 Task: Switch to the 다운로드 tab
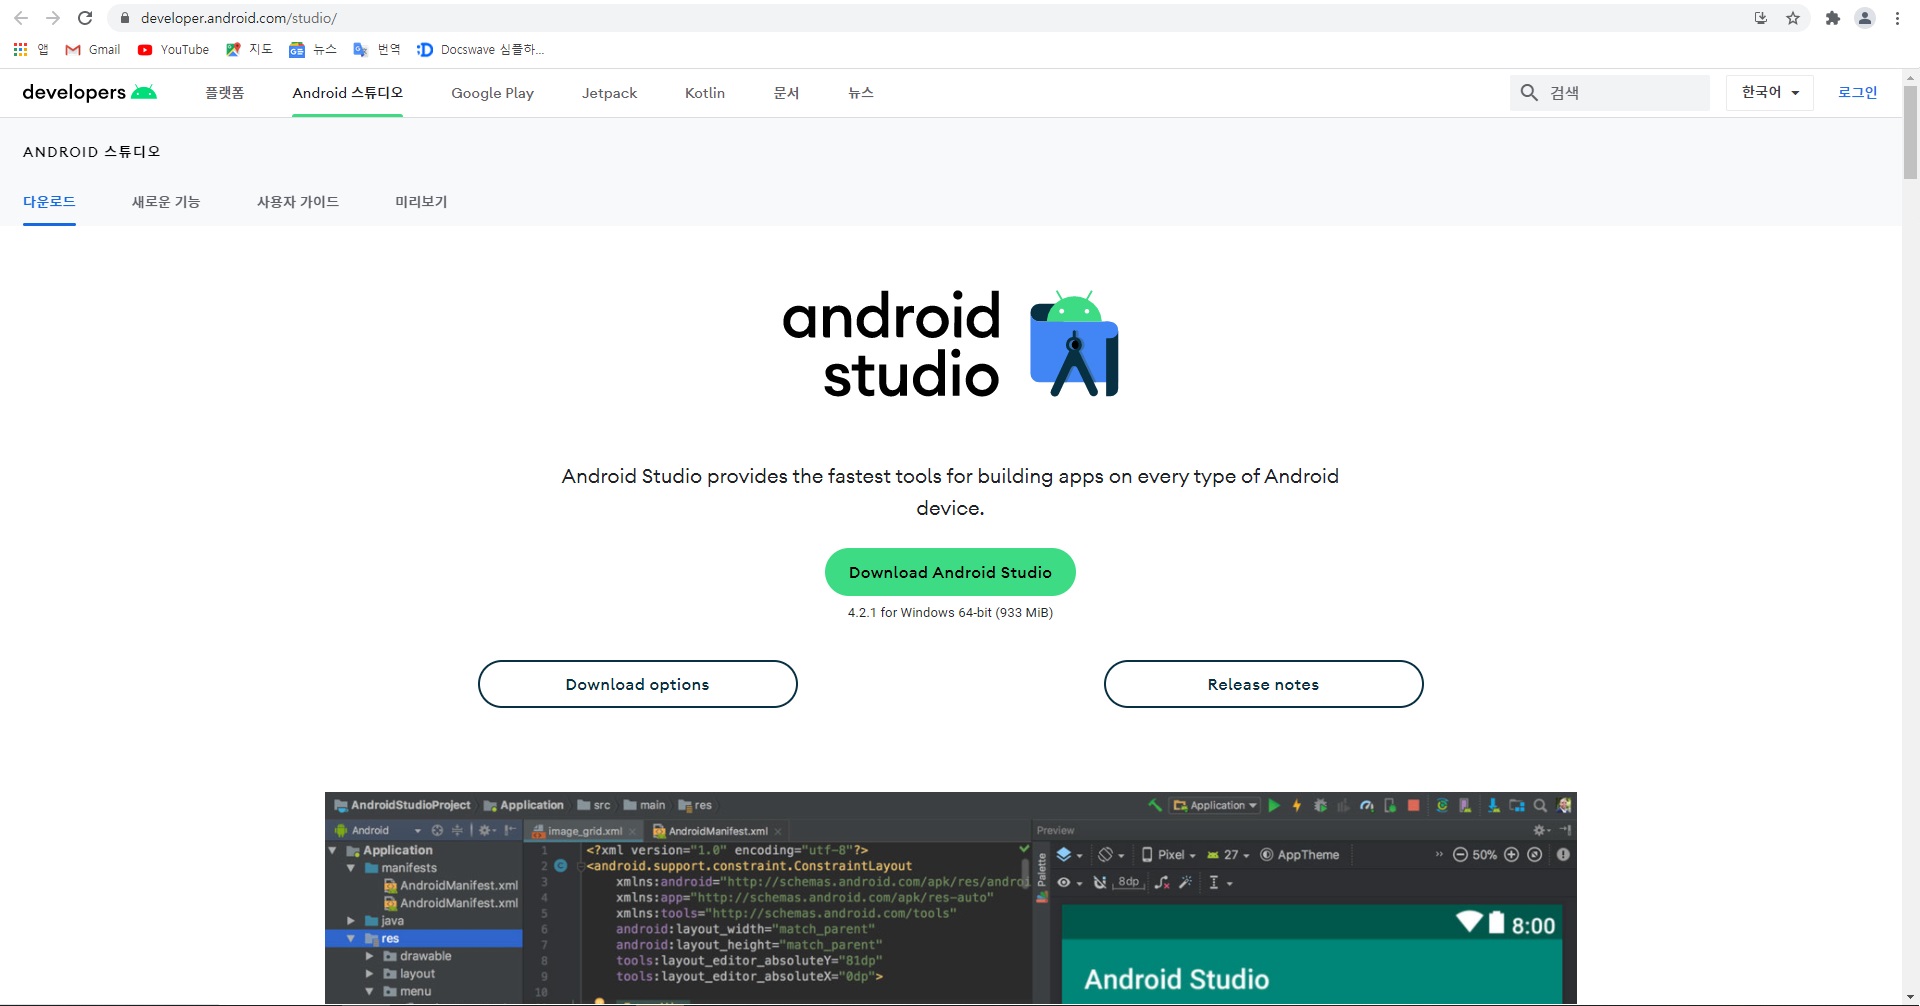pos(49,201)
